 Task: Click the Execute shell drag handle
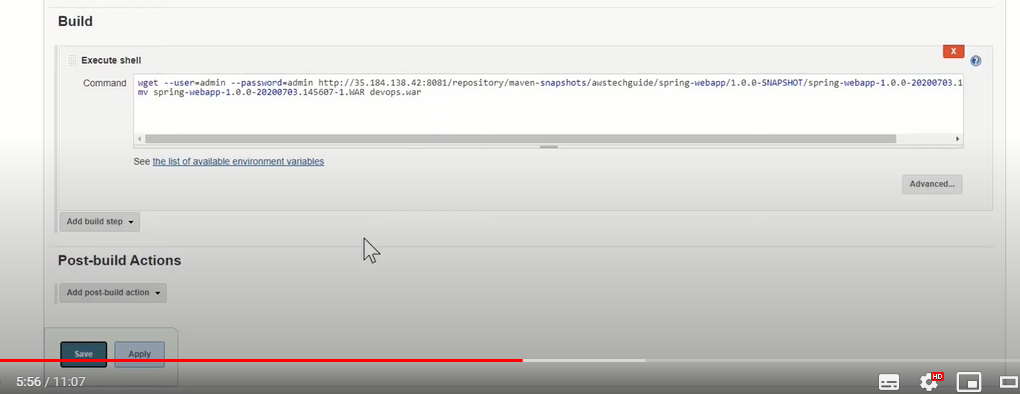[x=72, y=60]
